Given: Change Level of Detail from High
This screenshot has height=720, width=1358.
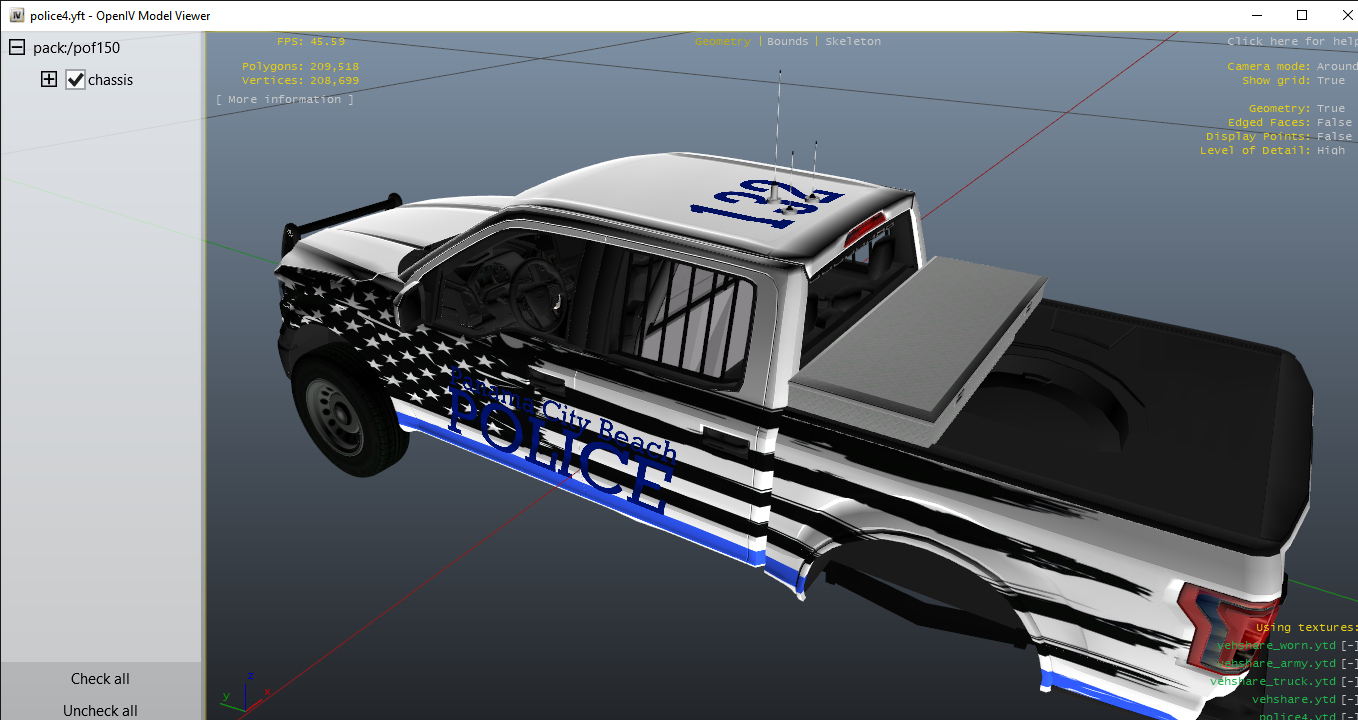Looking at the screenshot, I should tap(1331, 150).
